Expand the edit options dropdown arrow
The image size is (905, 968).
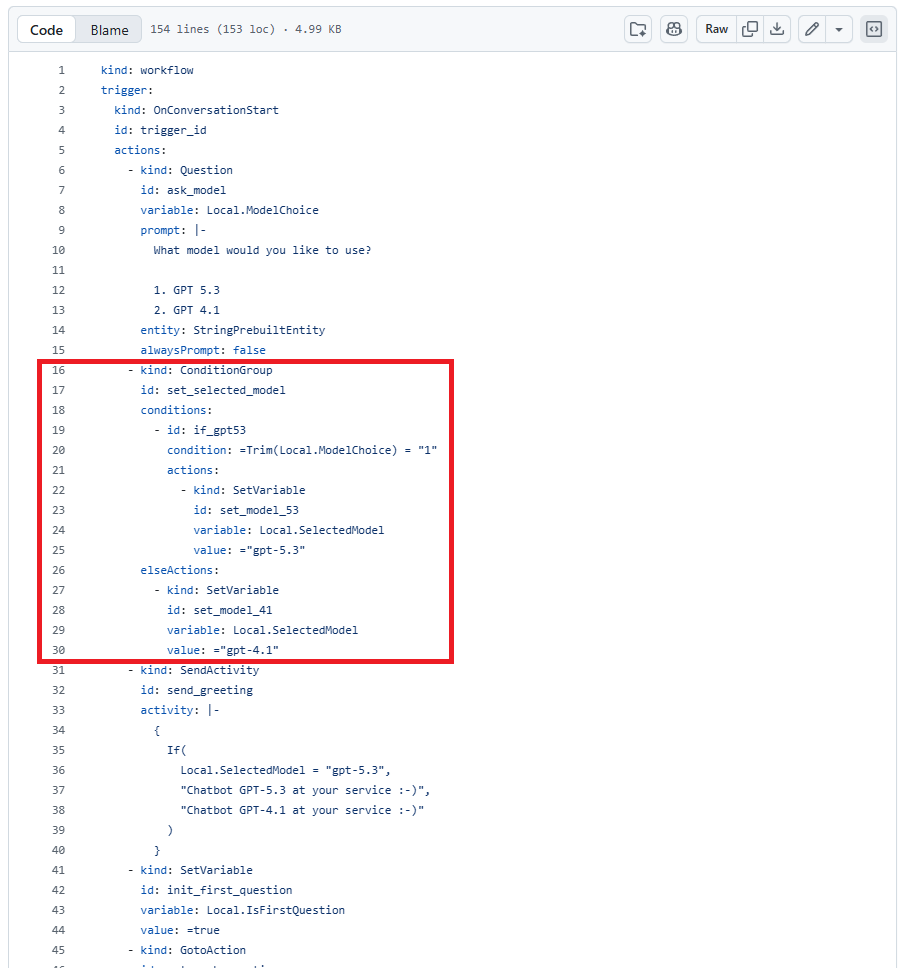coord(839,29)
